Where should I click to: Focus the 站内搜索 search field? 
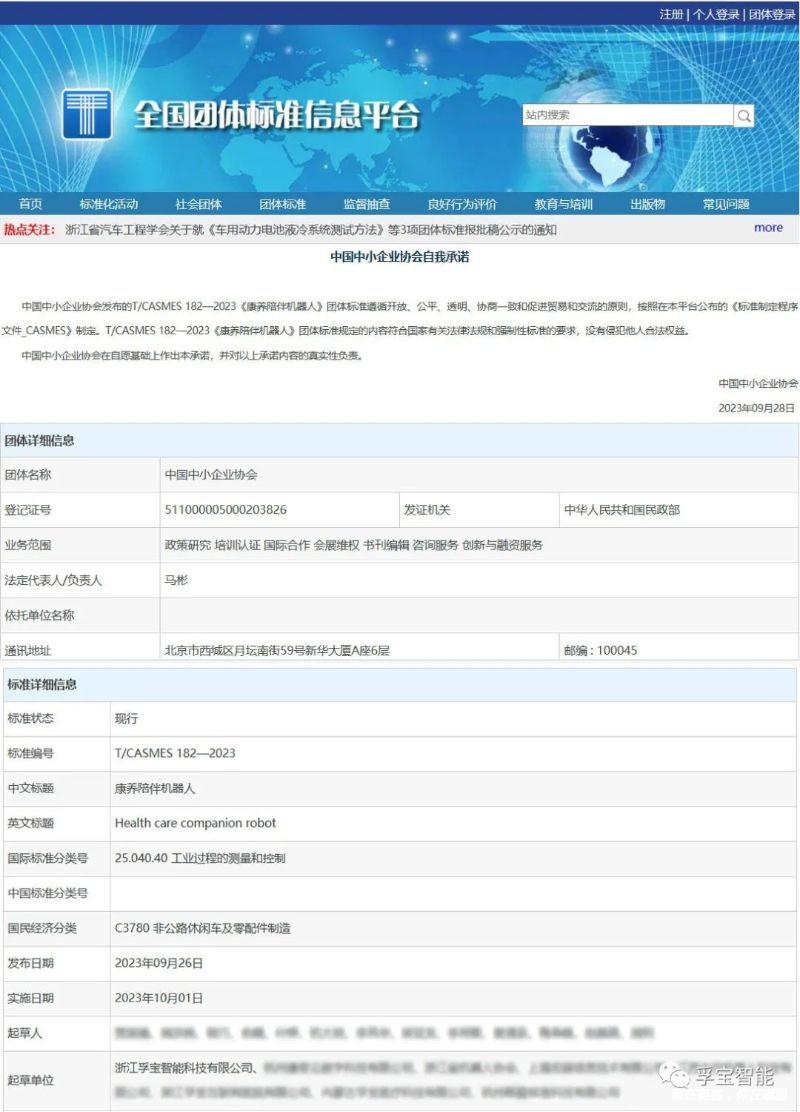coord(628,116)
